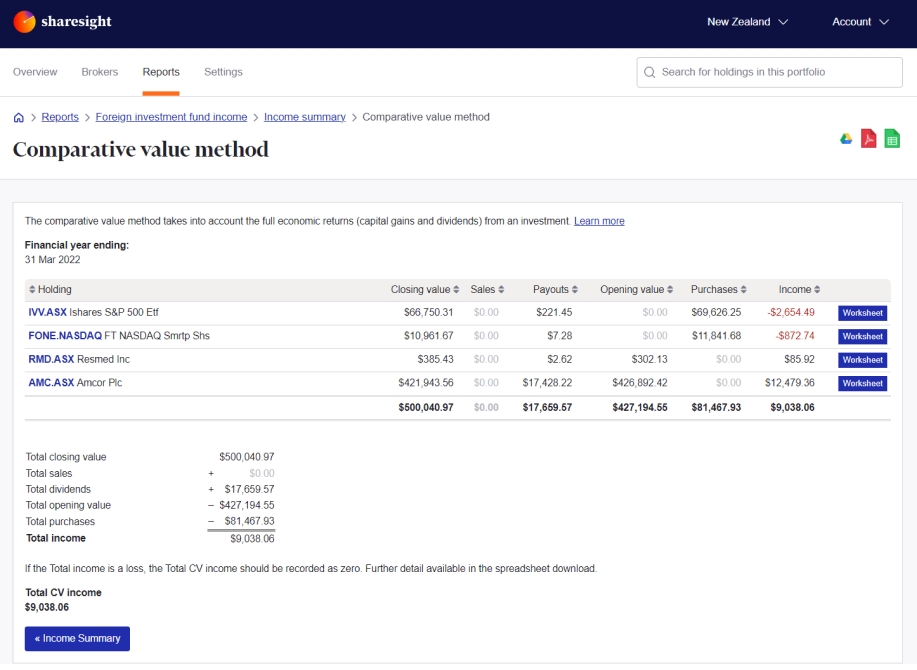This screenshot has width=917, height=670.
Task: Open Worksheet for AMC.ASX row
Action: click(862, 384)
